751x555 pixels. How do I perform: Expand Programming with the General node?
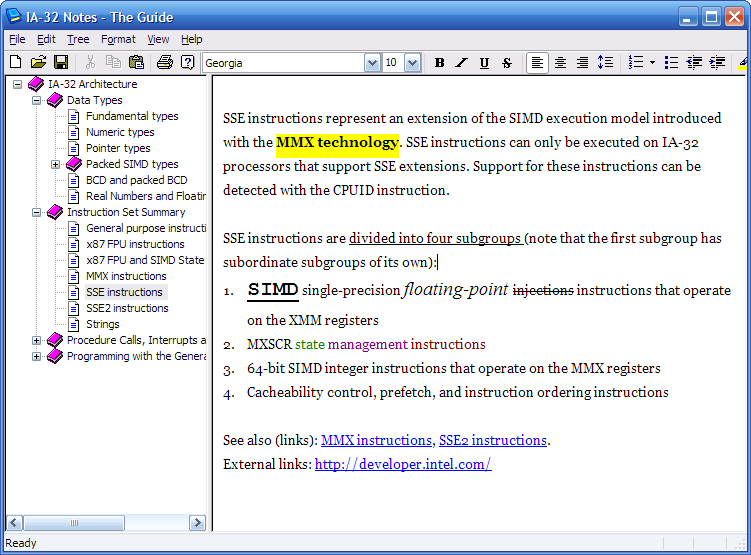(x=36, y=357)
